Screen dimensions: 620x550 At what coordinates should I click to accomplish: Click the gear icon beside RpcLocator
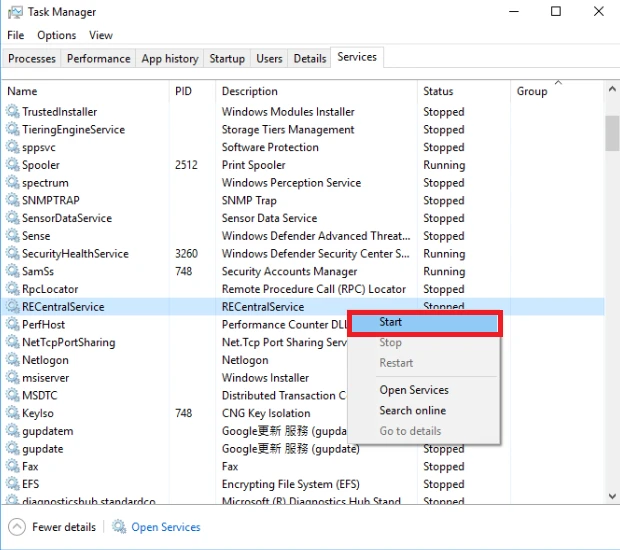point(13,289)
